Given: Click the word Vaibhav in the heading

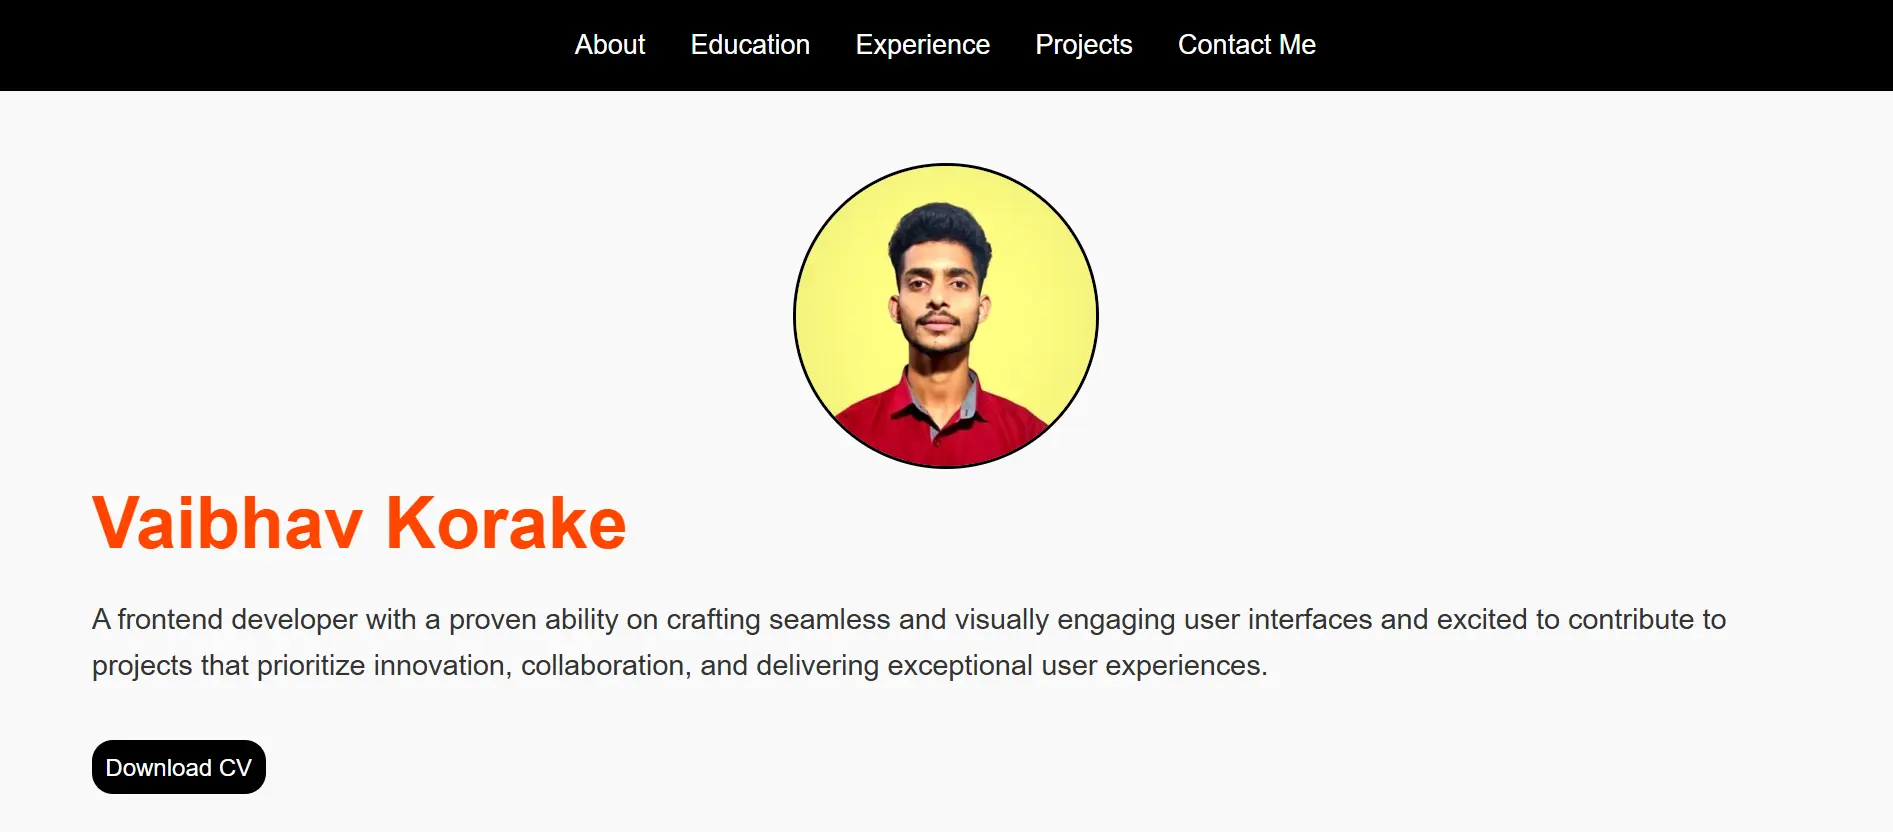Looking at the screenshot, I should [227, 523].
